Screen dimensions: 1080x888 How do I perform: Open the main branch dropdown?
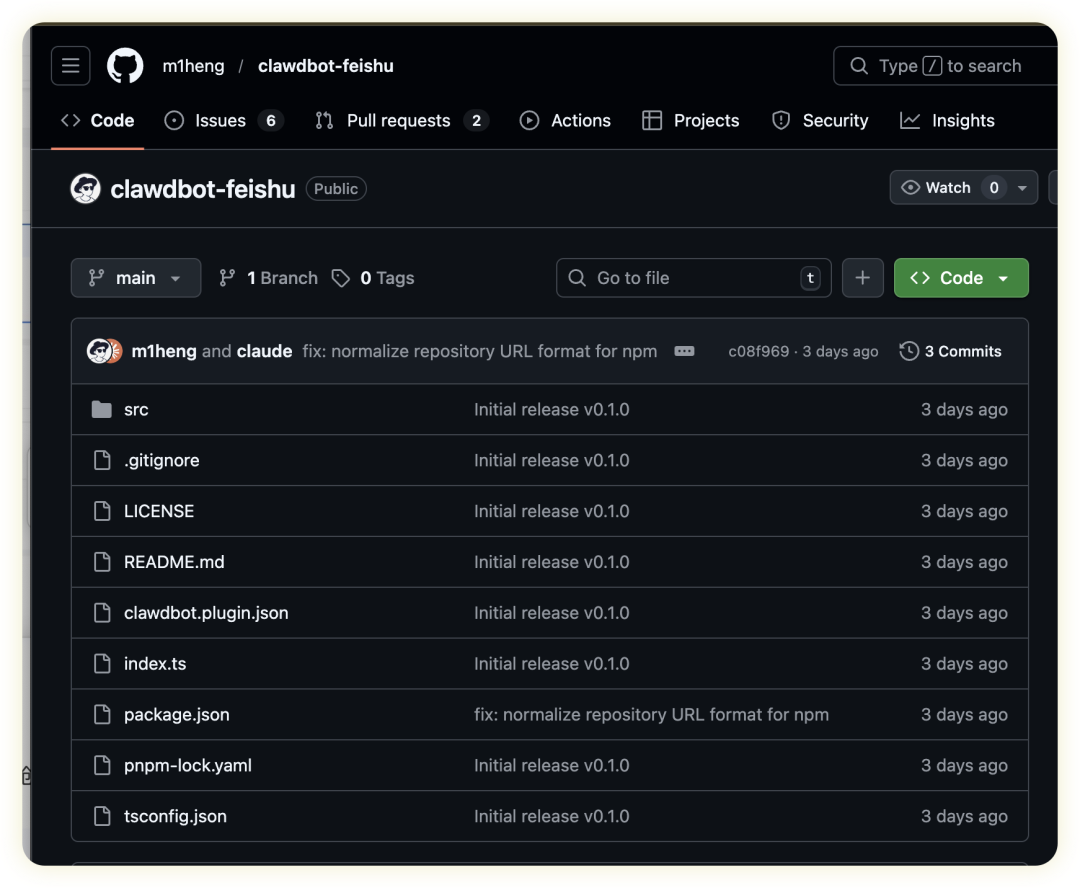[135, 278]
